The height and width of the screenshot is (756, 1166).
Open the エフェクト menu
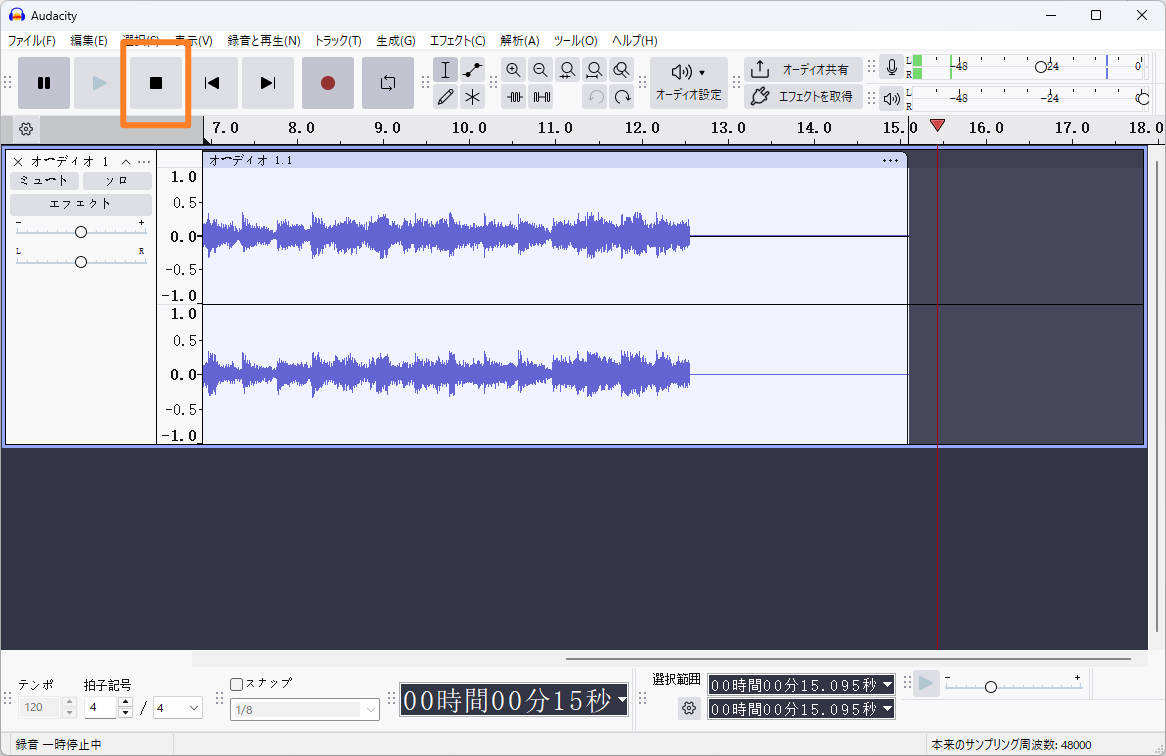point(457,41)
